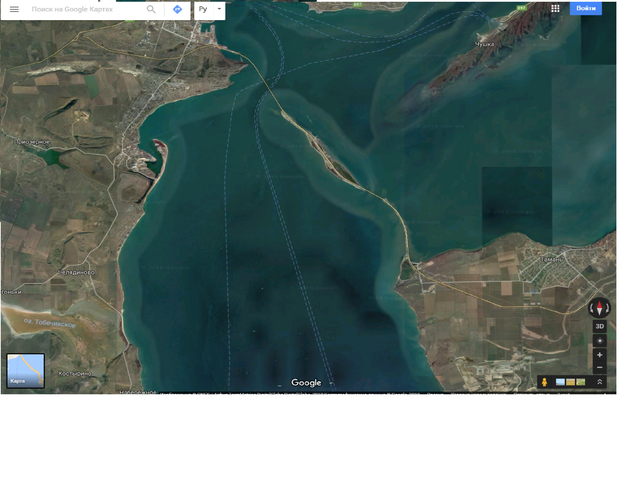Focus the Google Maps search field
The height and width of the screenshot is (480, 639).
tap(86, 9)
